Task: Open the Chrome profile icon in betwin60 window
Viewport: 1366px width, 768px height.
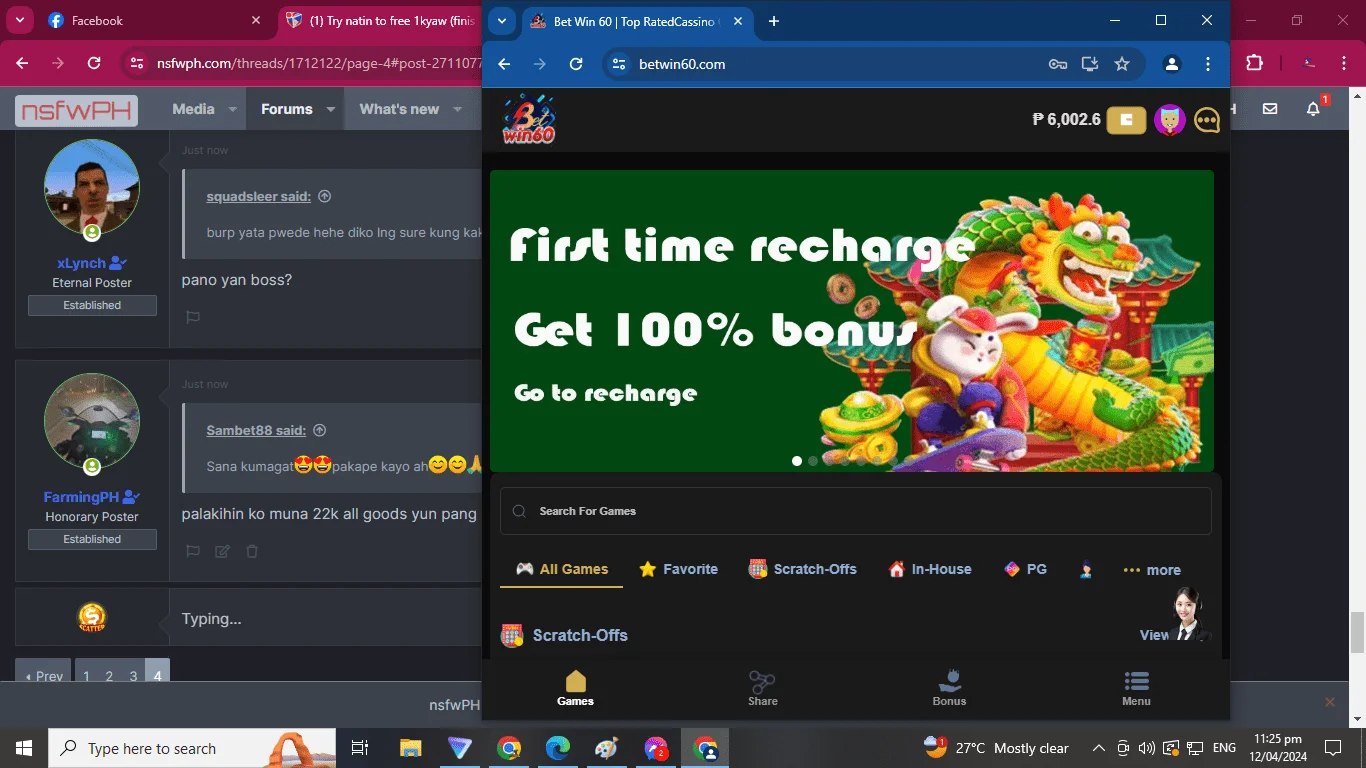Action: pos(1171,64)
